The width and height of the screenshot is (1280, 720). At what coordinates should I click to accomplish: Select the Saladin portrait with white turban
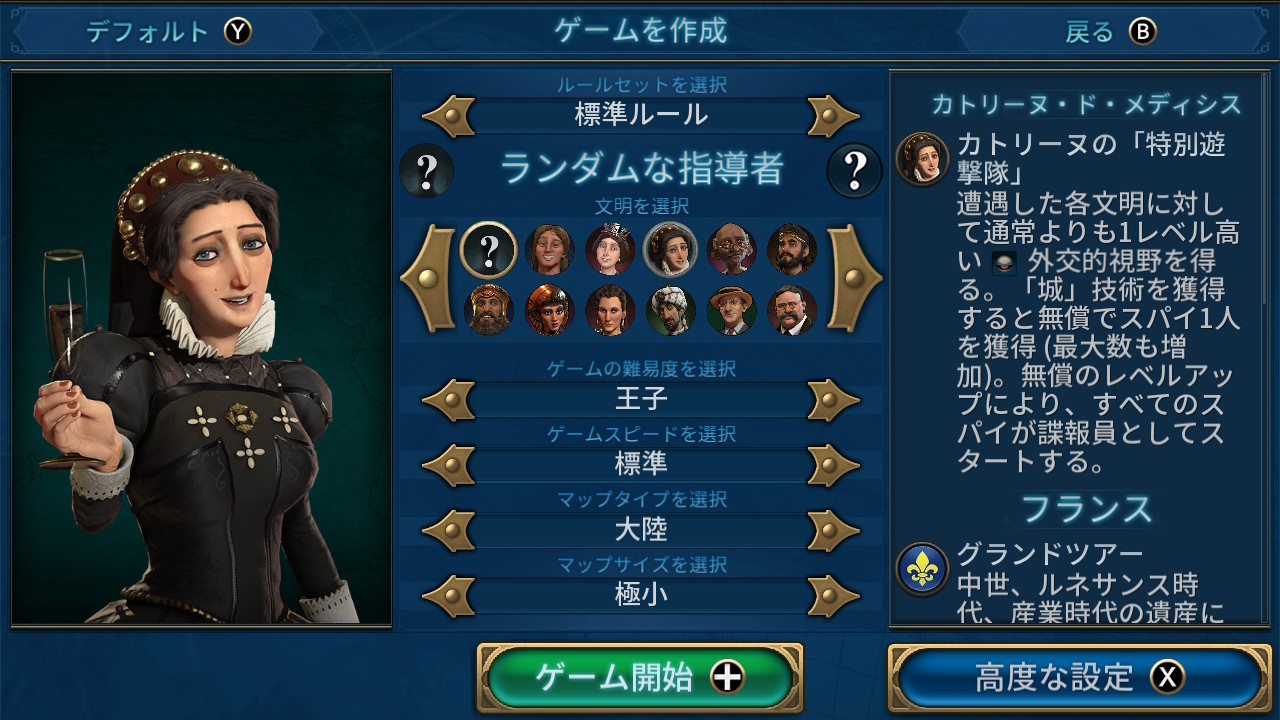pyautogui.click(x=670, y=311)
